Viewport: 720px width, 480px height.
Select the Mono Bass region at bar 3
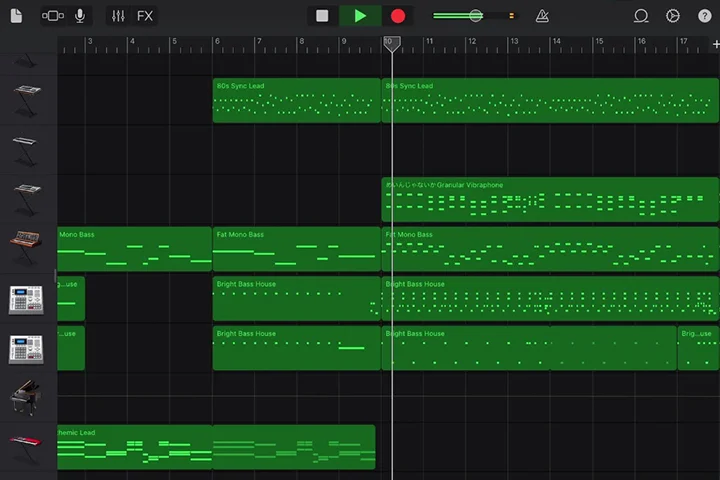[134, 249]
